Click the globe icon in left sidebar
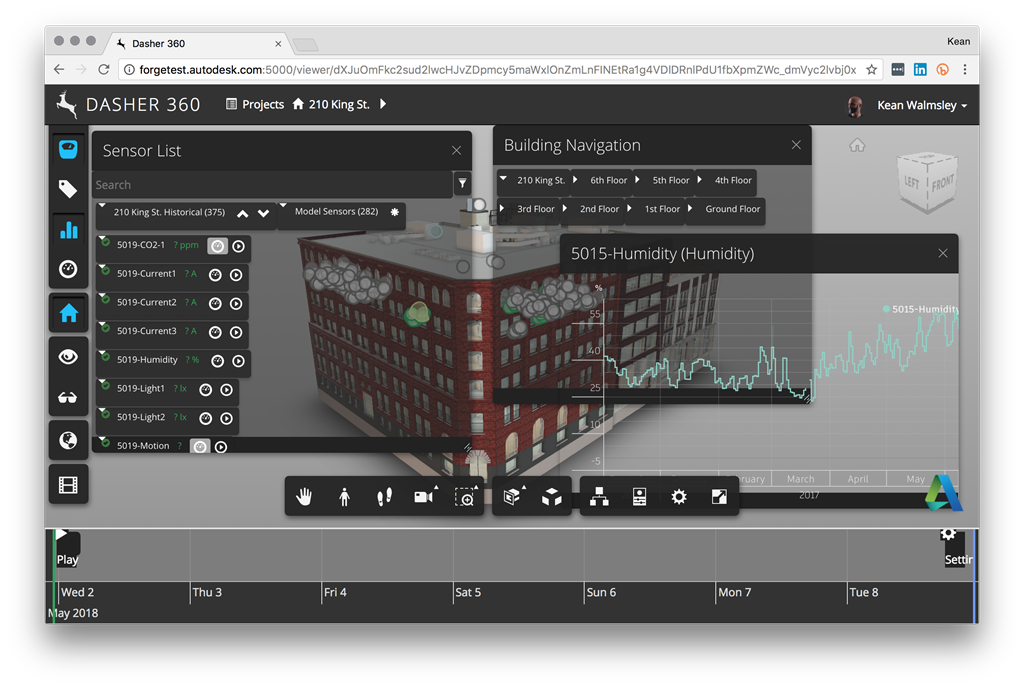 pos(68,440)
